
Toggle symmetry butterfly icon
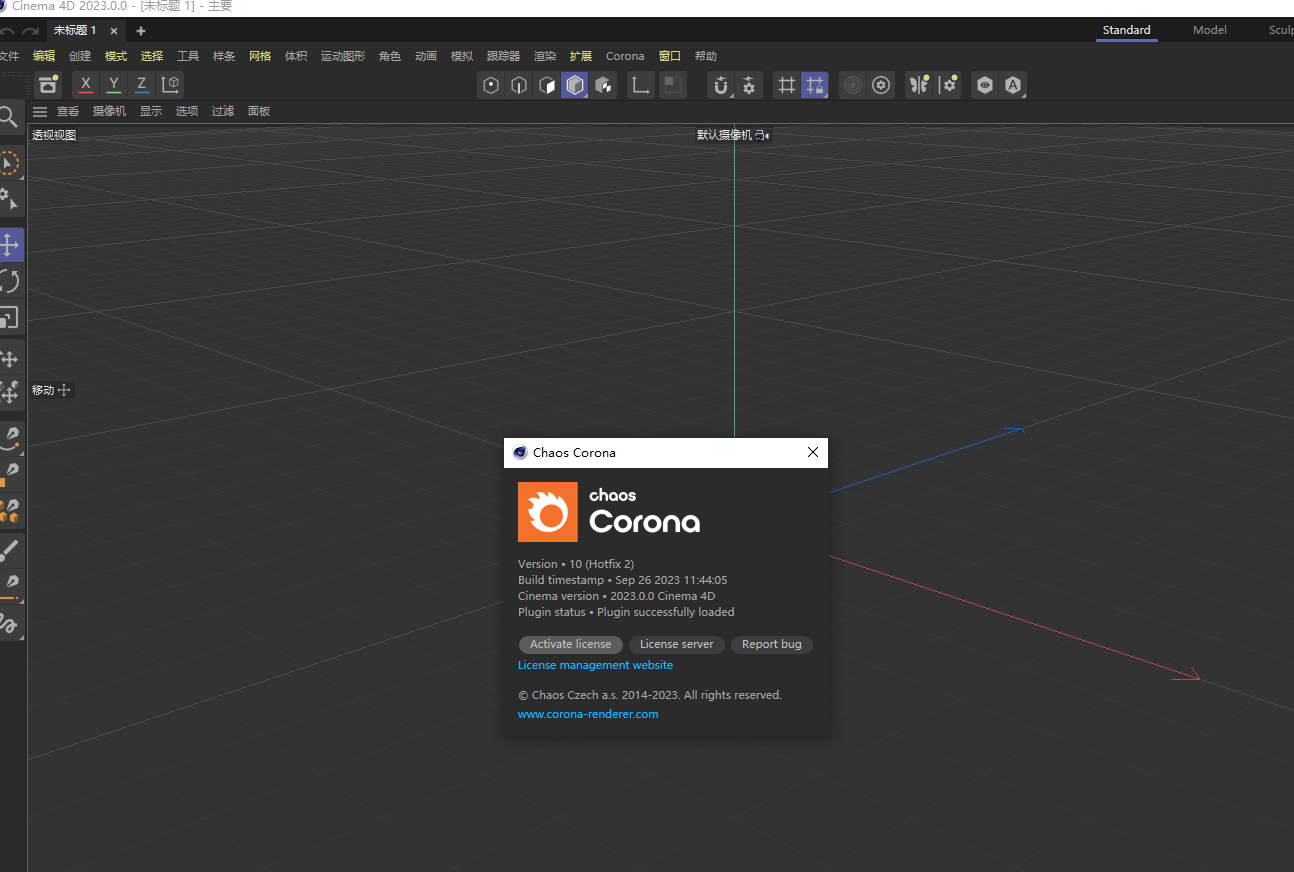coord(918,85)
